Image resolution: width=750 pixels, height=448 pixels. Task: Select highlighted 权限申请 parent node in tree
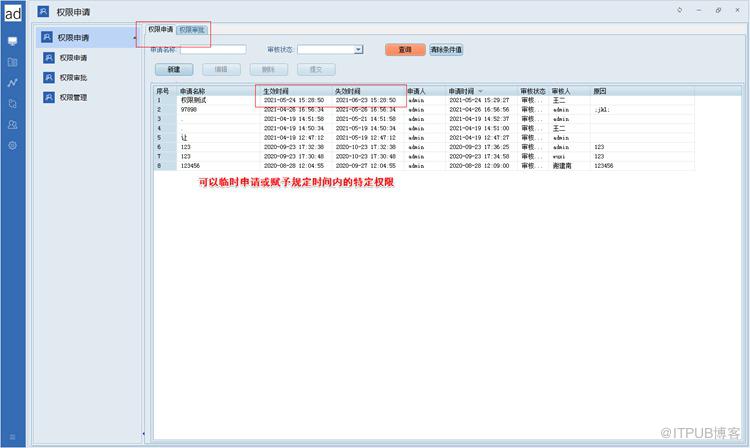click(x=86, y=37)
